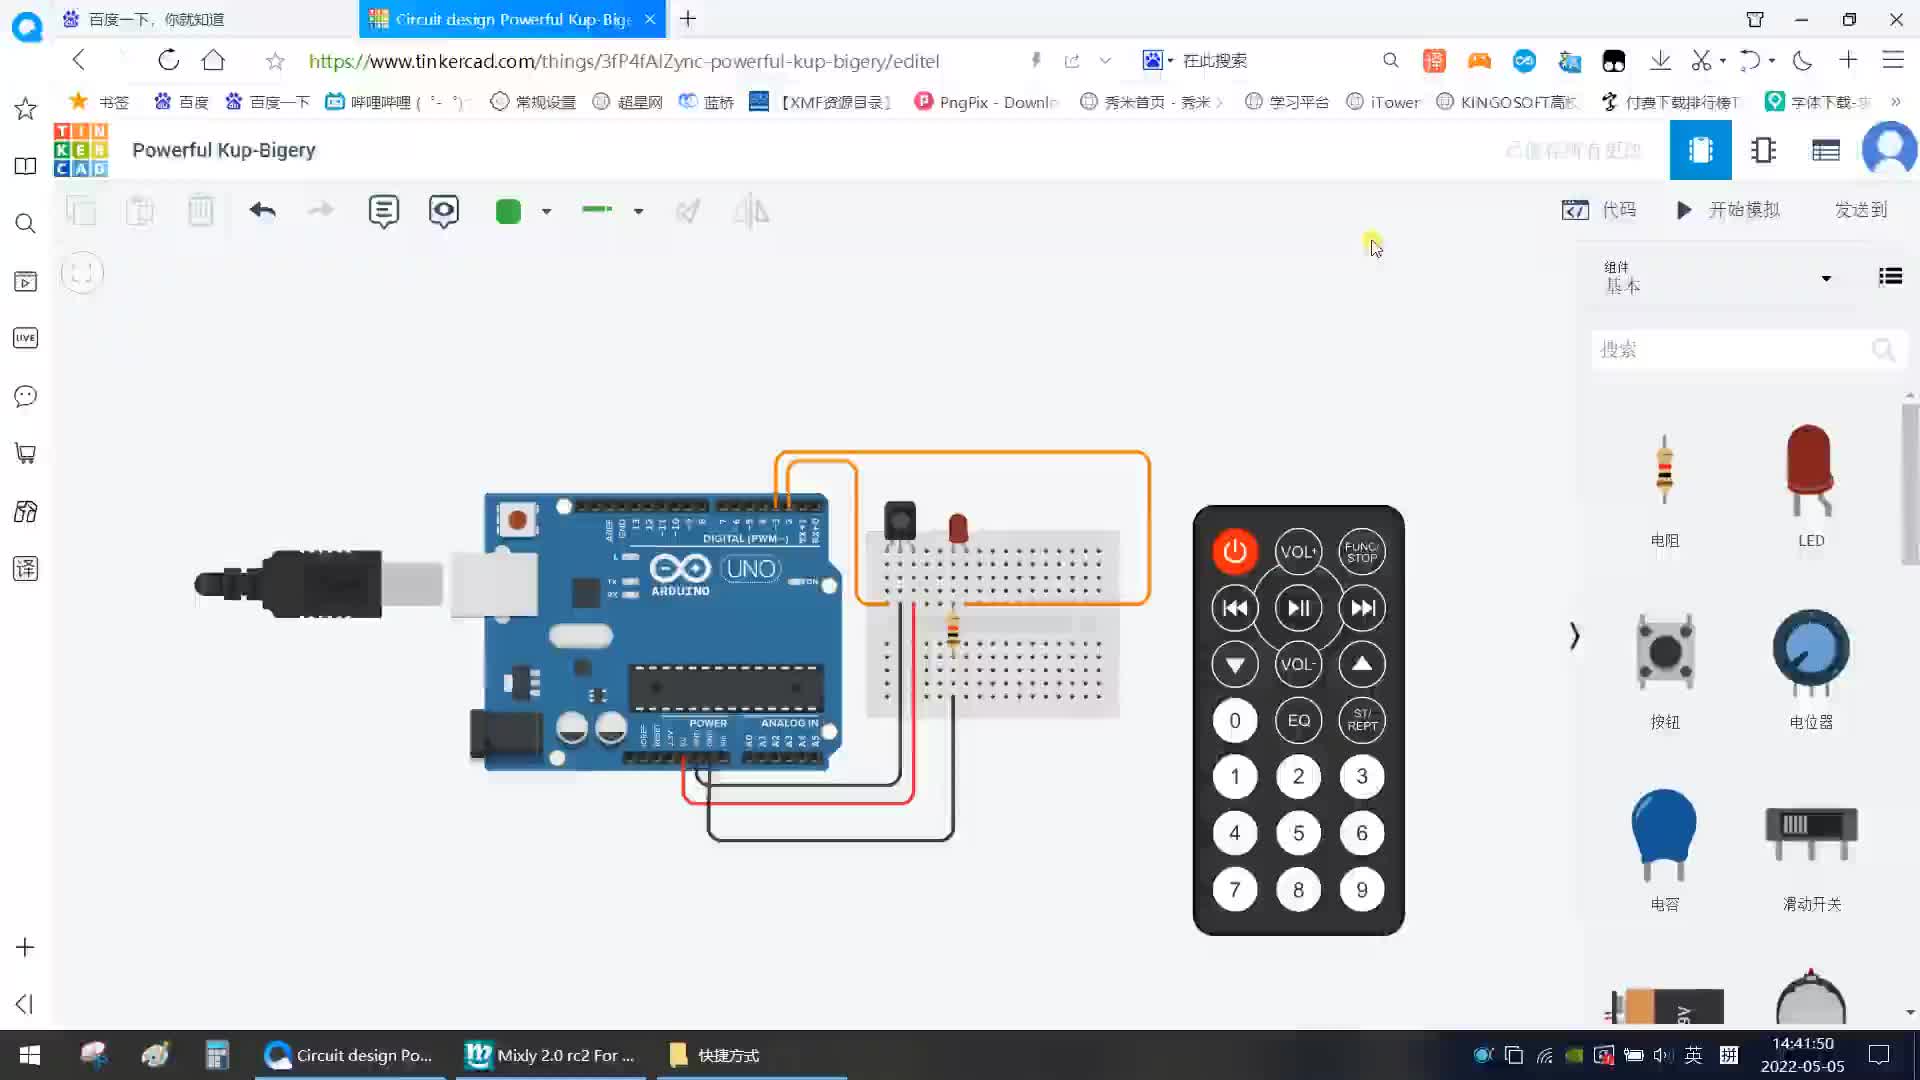Click the browser refresh icon

tap(168, 60)
